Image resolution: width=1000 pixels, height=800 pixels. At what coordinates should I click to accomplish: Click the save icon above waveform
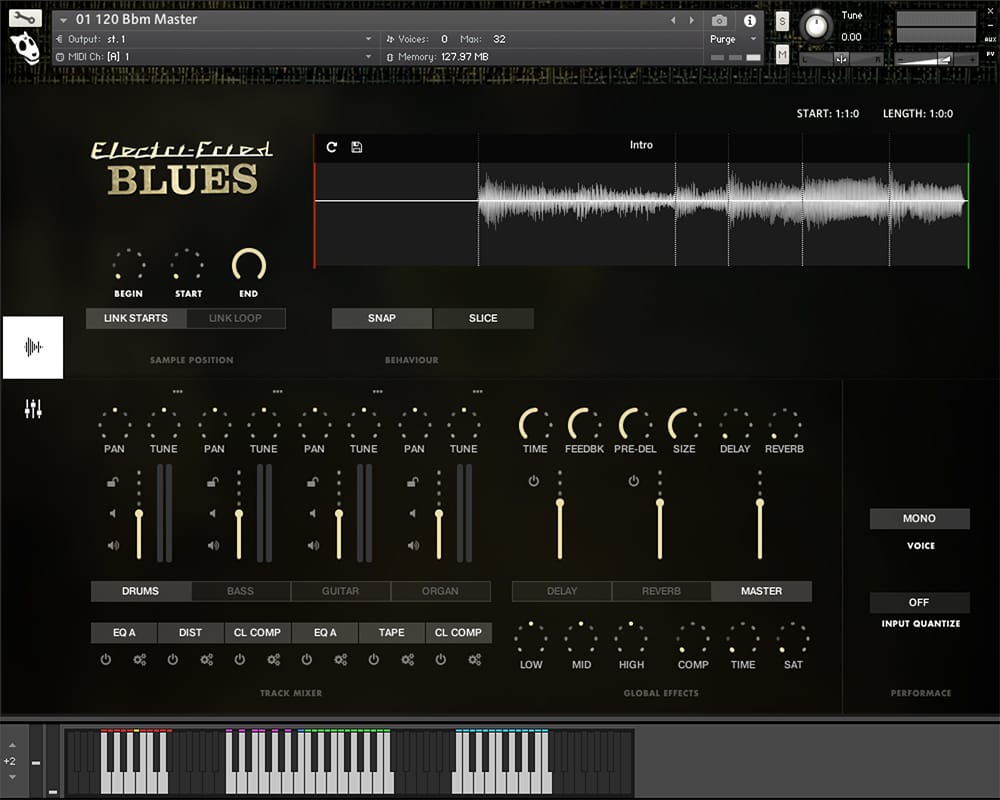point(357,147)
